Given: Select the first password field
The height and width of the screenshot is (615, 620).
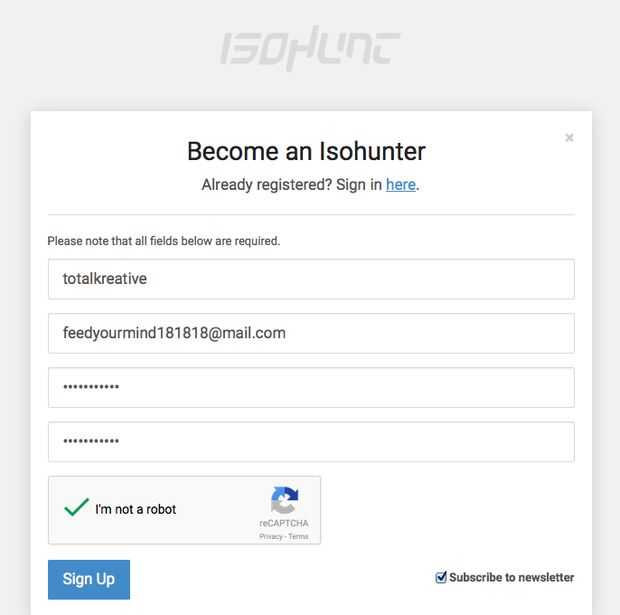Looking at the screenshot, I should (x=311, y=387).
